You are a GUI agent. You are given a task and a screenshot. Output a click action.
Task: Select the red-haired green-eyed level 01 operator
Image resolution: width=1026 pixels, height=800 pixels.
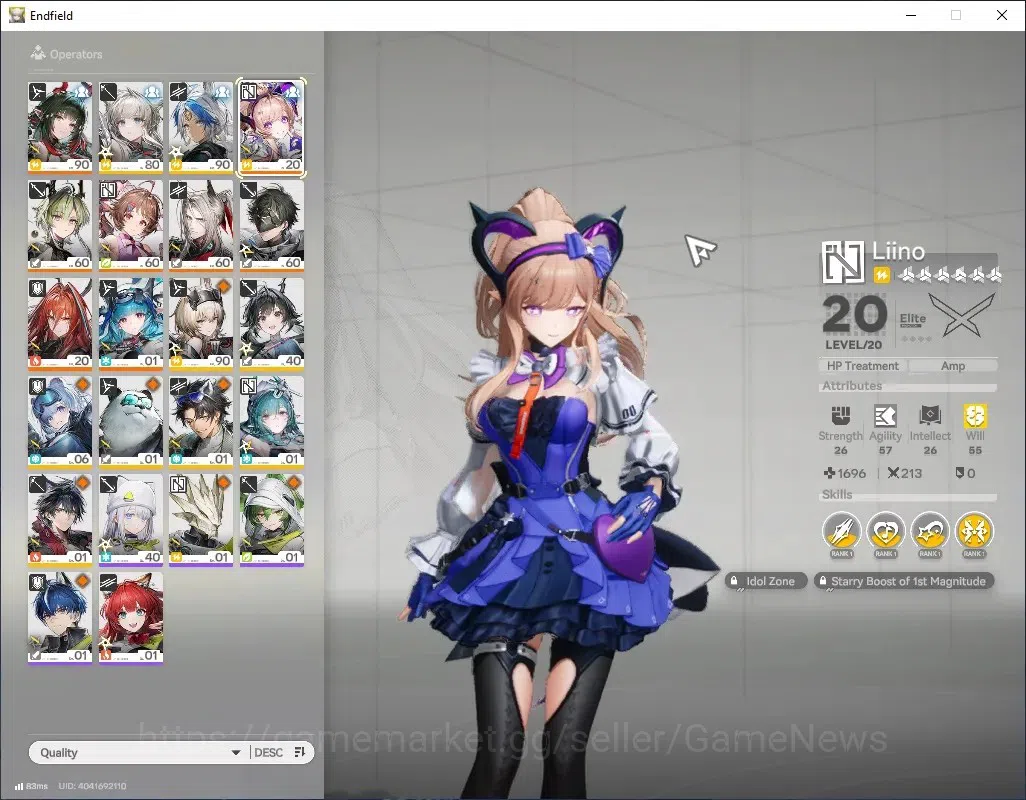click(x=131, y=618)
